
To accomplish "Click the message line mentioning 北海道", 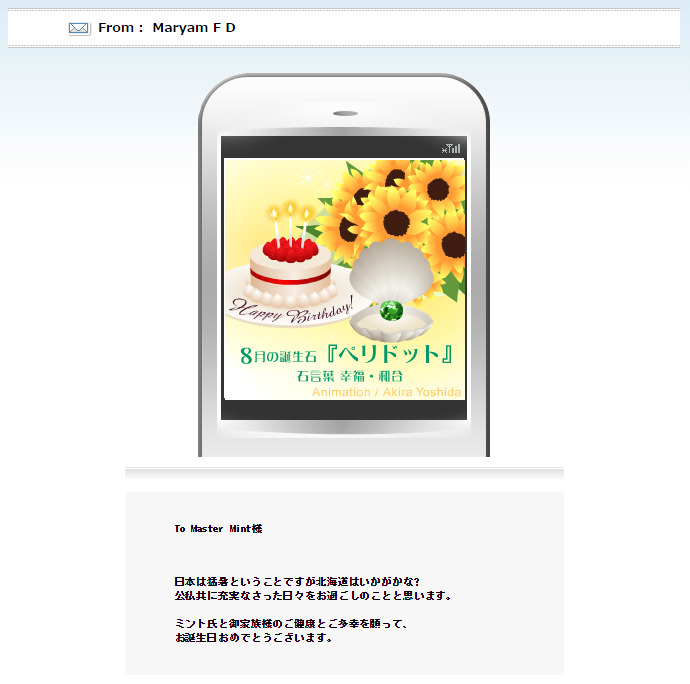I will pos(296,581).
